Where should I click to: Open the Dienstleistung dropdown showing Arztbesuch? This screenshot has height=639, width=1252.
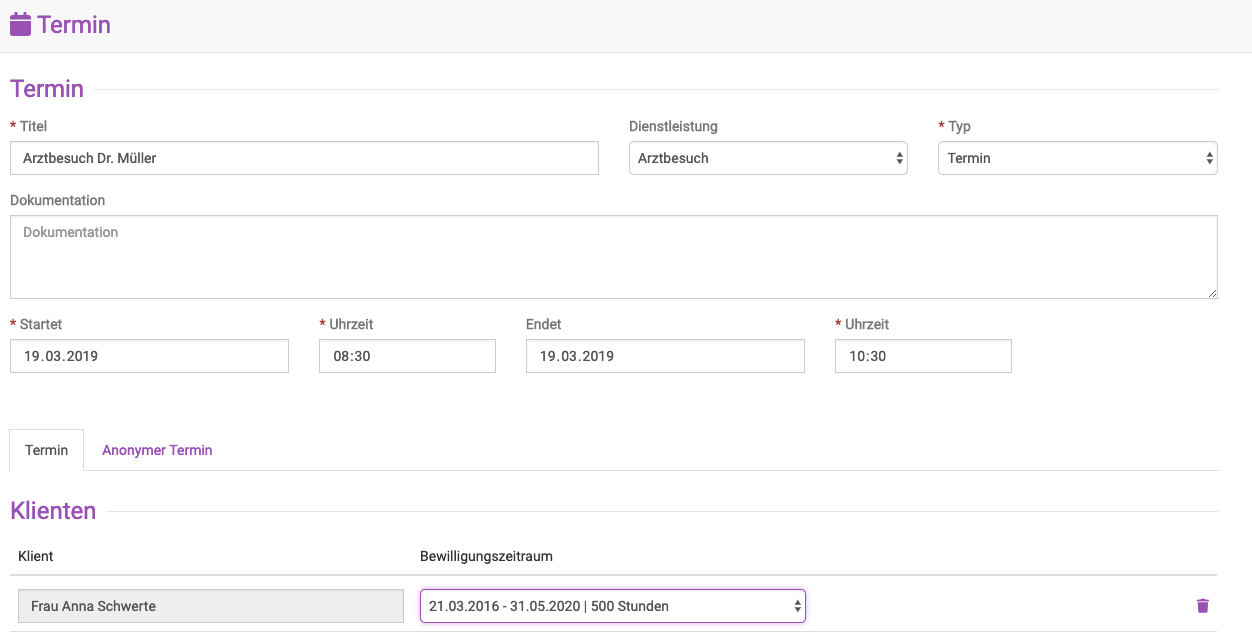pyautogui.click(x=768, y=158)
